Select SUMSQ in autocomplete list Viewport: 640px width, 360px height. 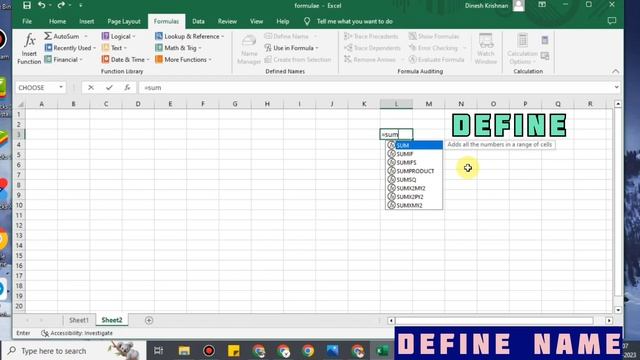pyautogui.click(x=414, y=180)
